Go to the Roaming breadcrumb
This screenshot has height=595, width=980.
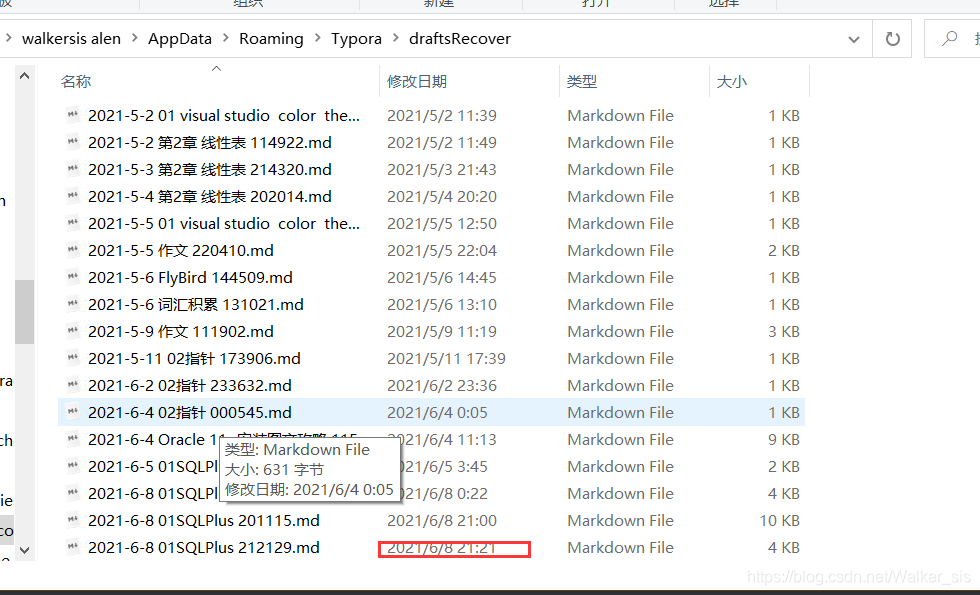pyautogui.click(x=271, y=39)
